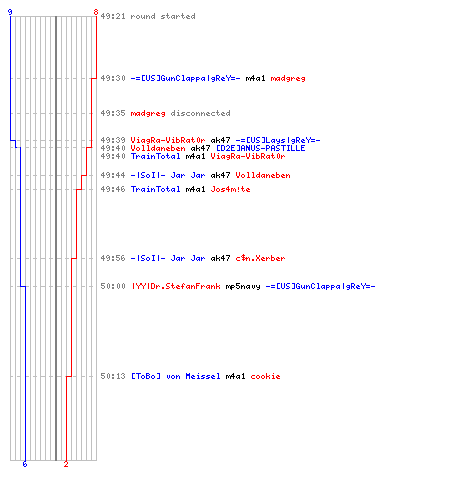The height and width of the screenshot is (500, 450).
Task: Select ViagRa-VibRat0r killer name at 49:39
Action: tap(168, 140)
